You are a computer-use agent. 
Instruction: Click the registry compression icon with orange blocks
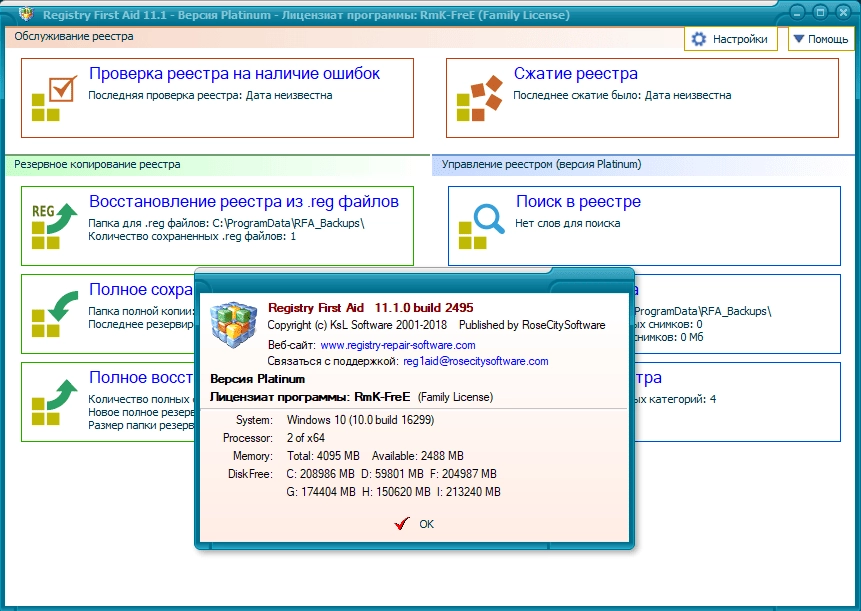coord(479,99)
